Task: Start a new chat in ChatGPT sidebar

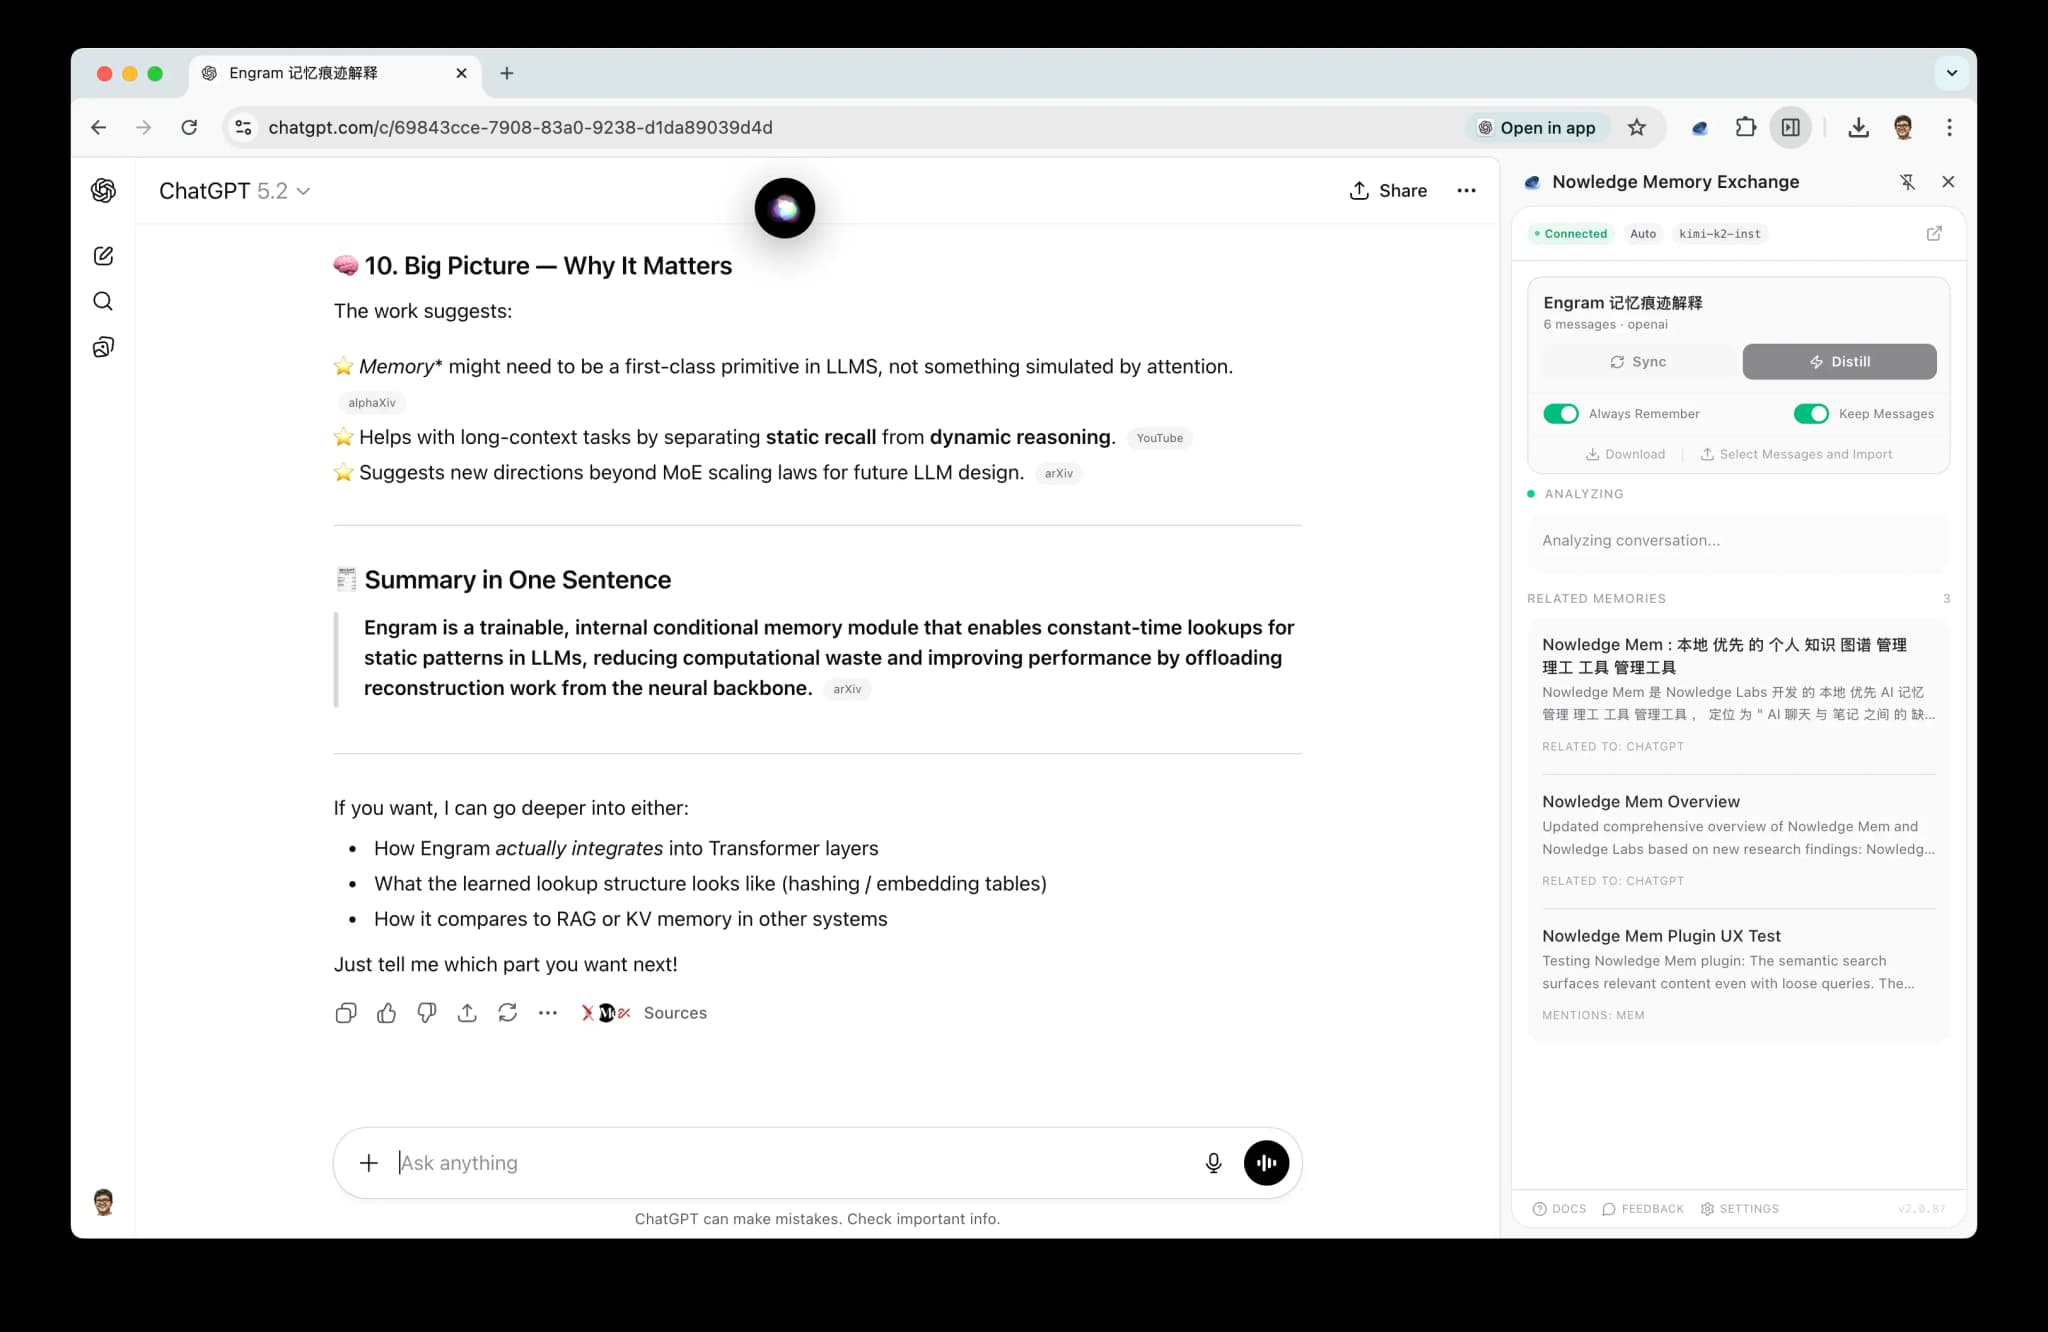Action: 103,255
